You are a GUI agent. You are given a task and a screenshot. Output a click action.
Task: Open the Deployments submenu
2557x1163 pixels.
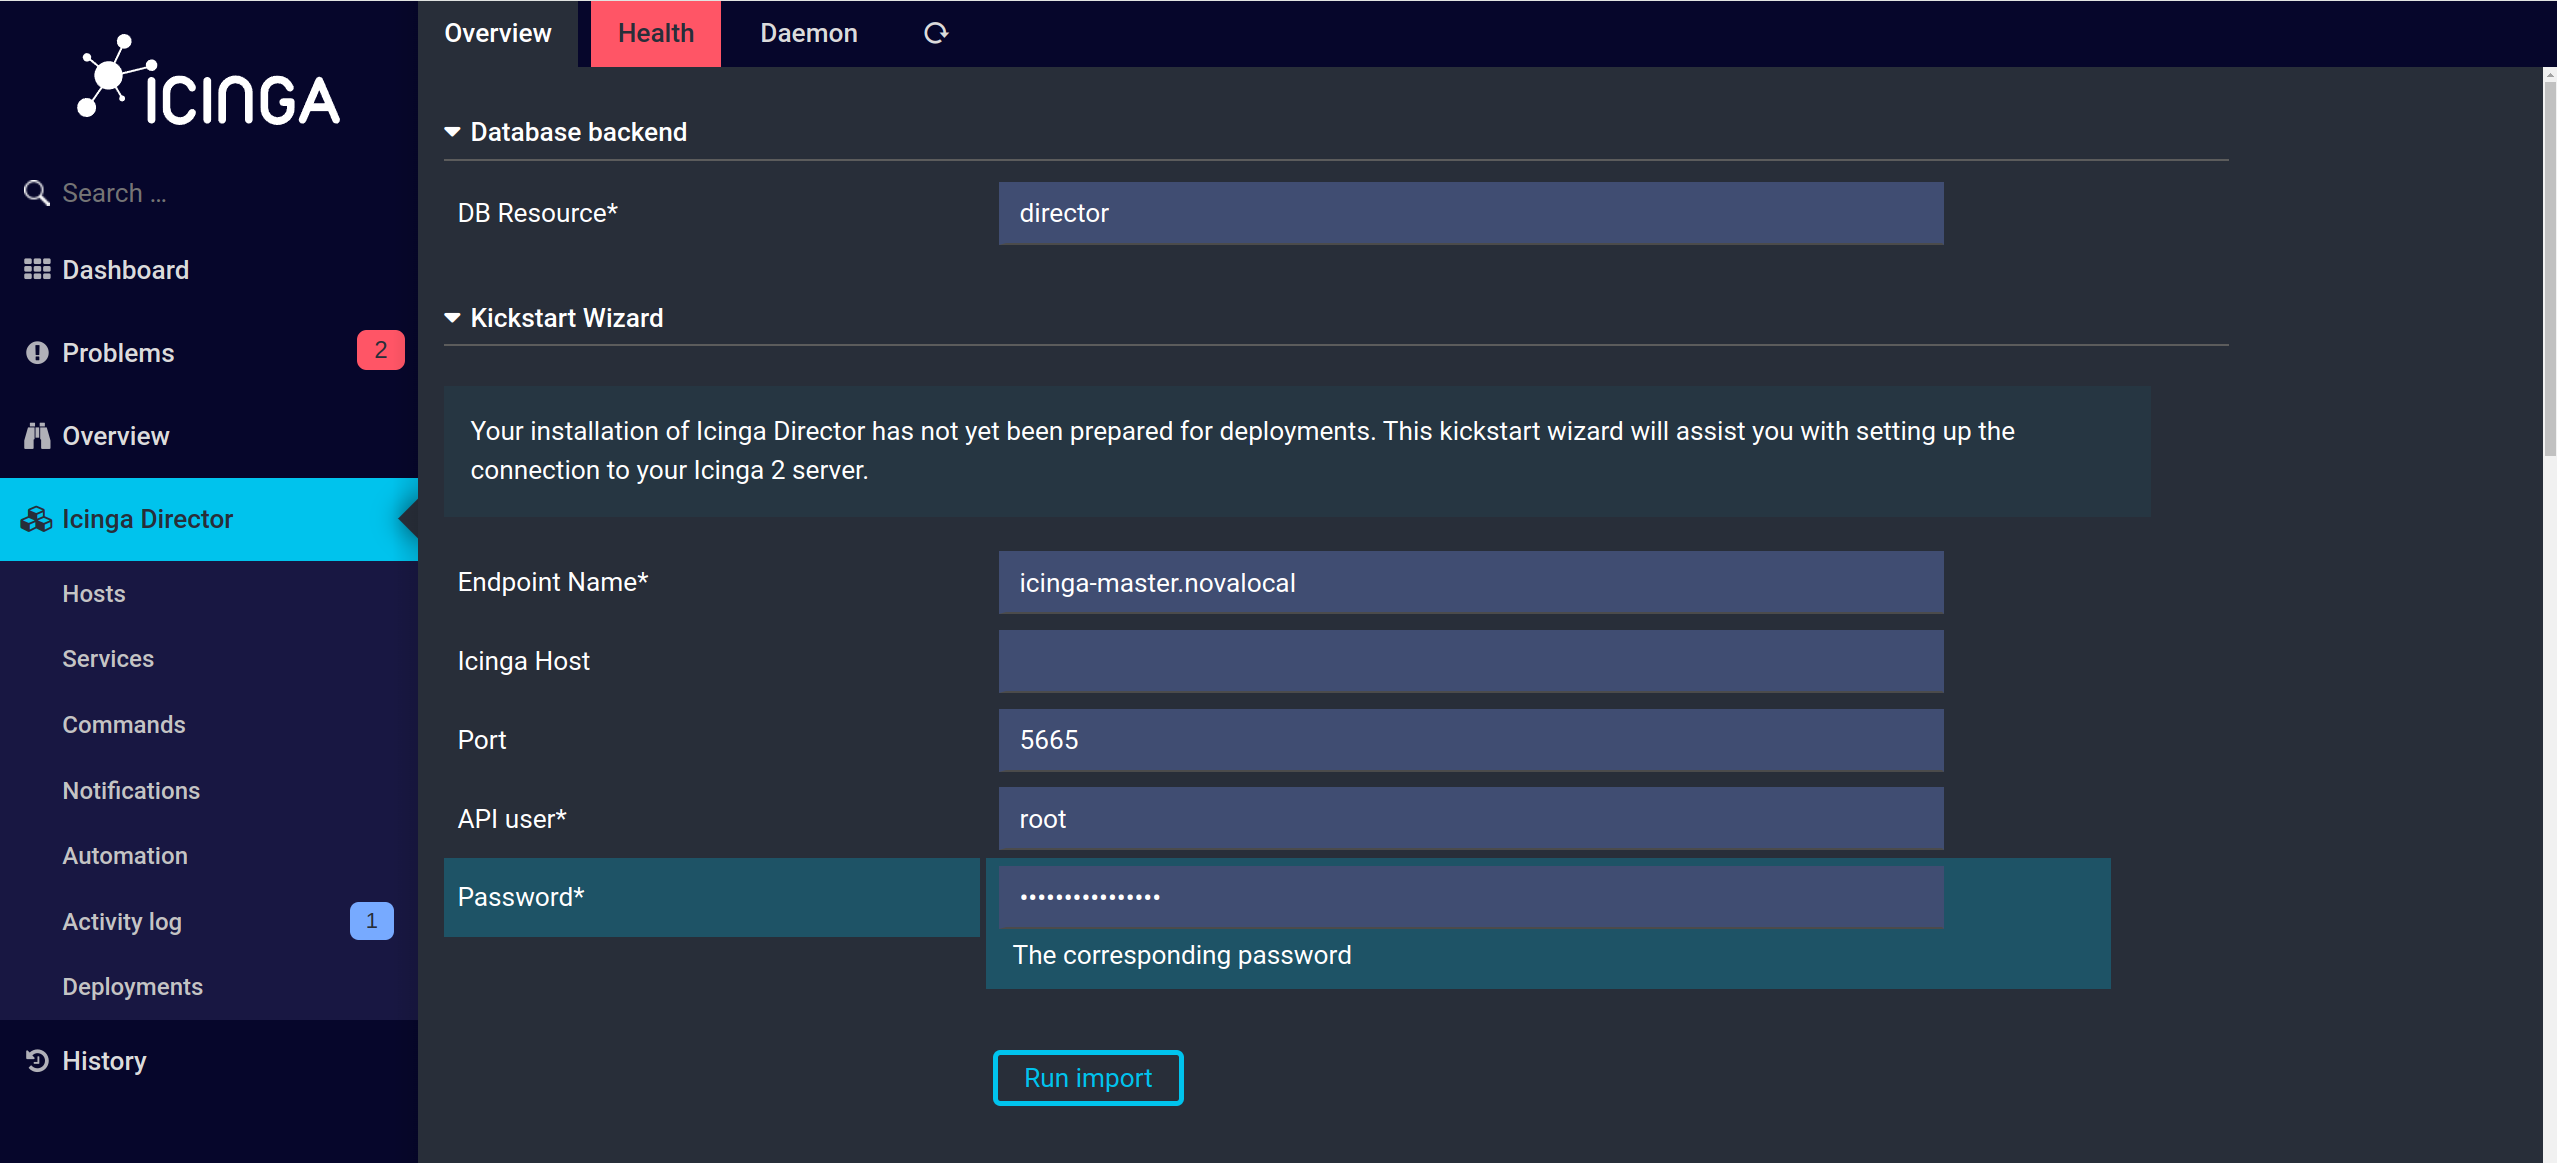coord(209,987)
